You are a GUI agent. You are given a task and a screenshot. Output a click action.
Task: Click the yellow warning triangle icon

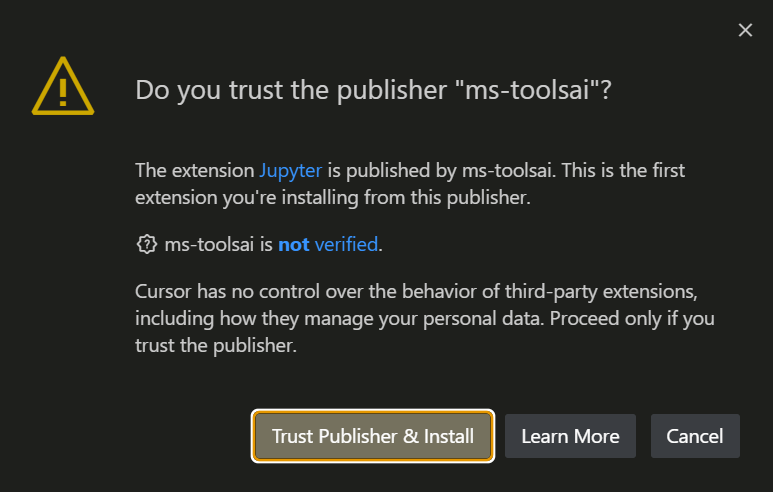(x=63, y=89)
